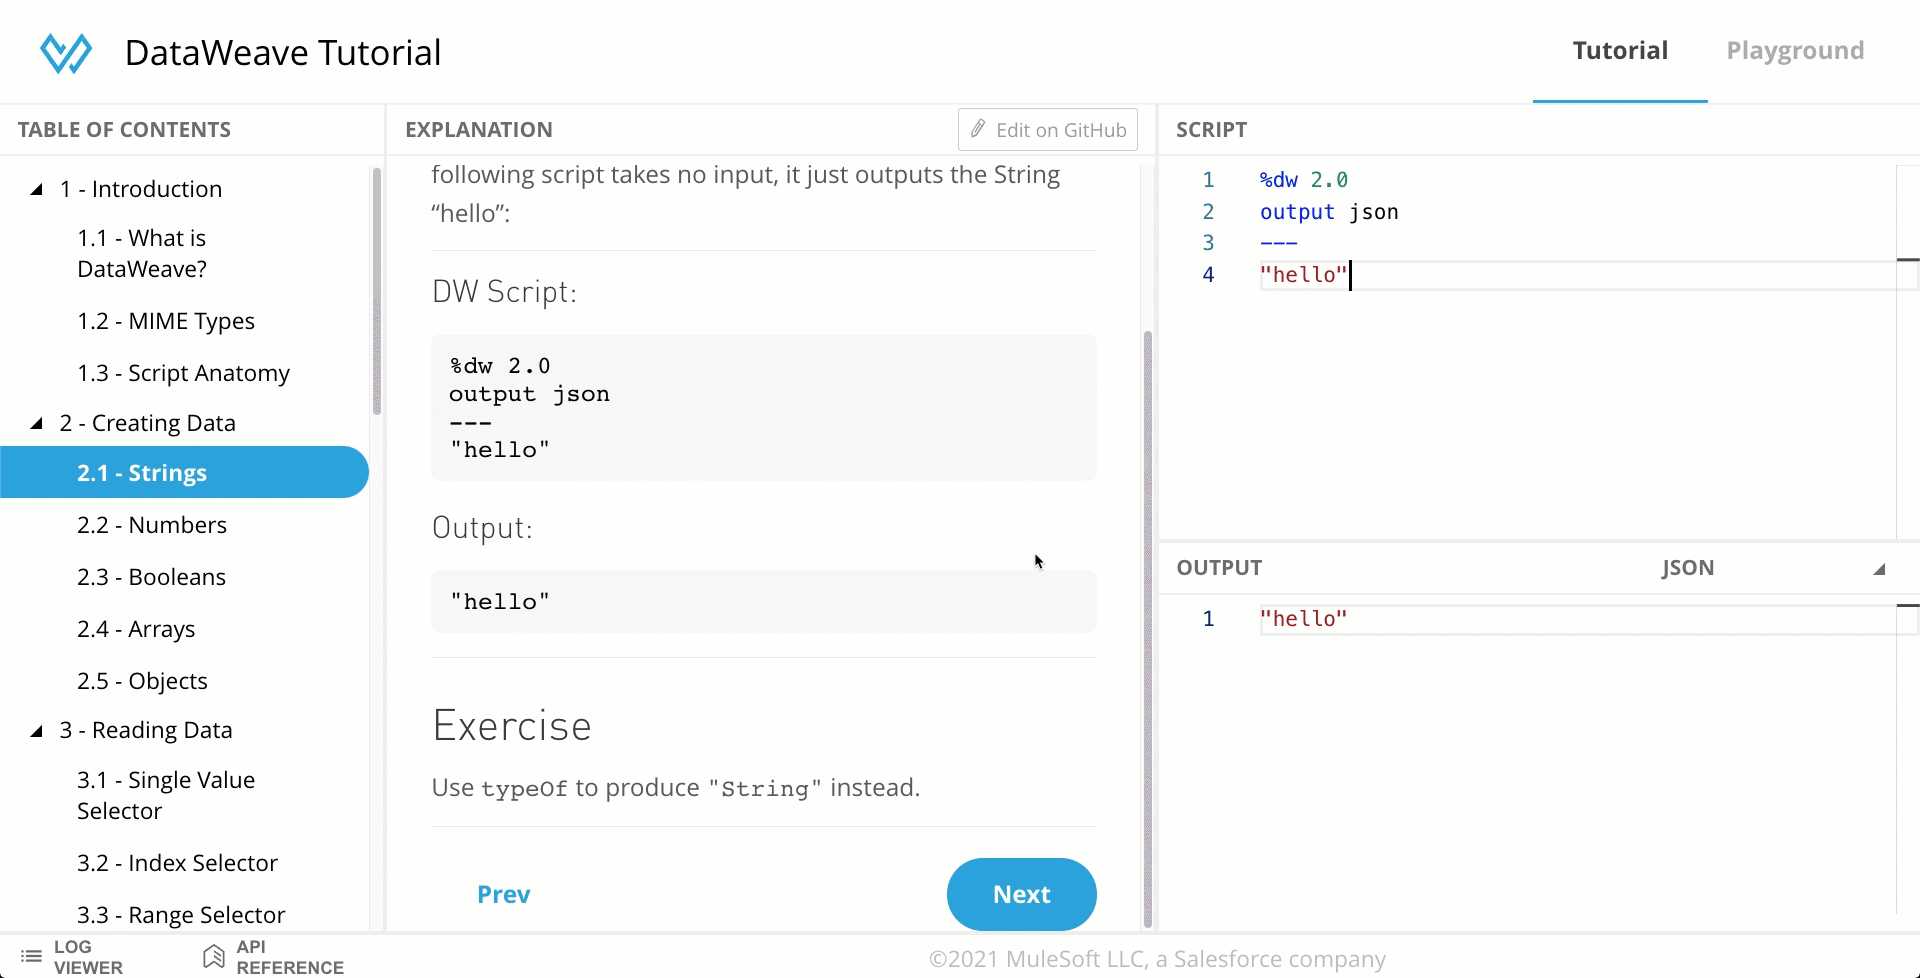Select '3.2 - Index Selector' lesson

[178, 862]
